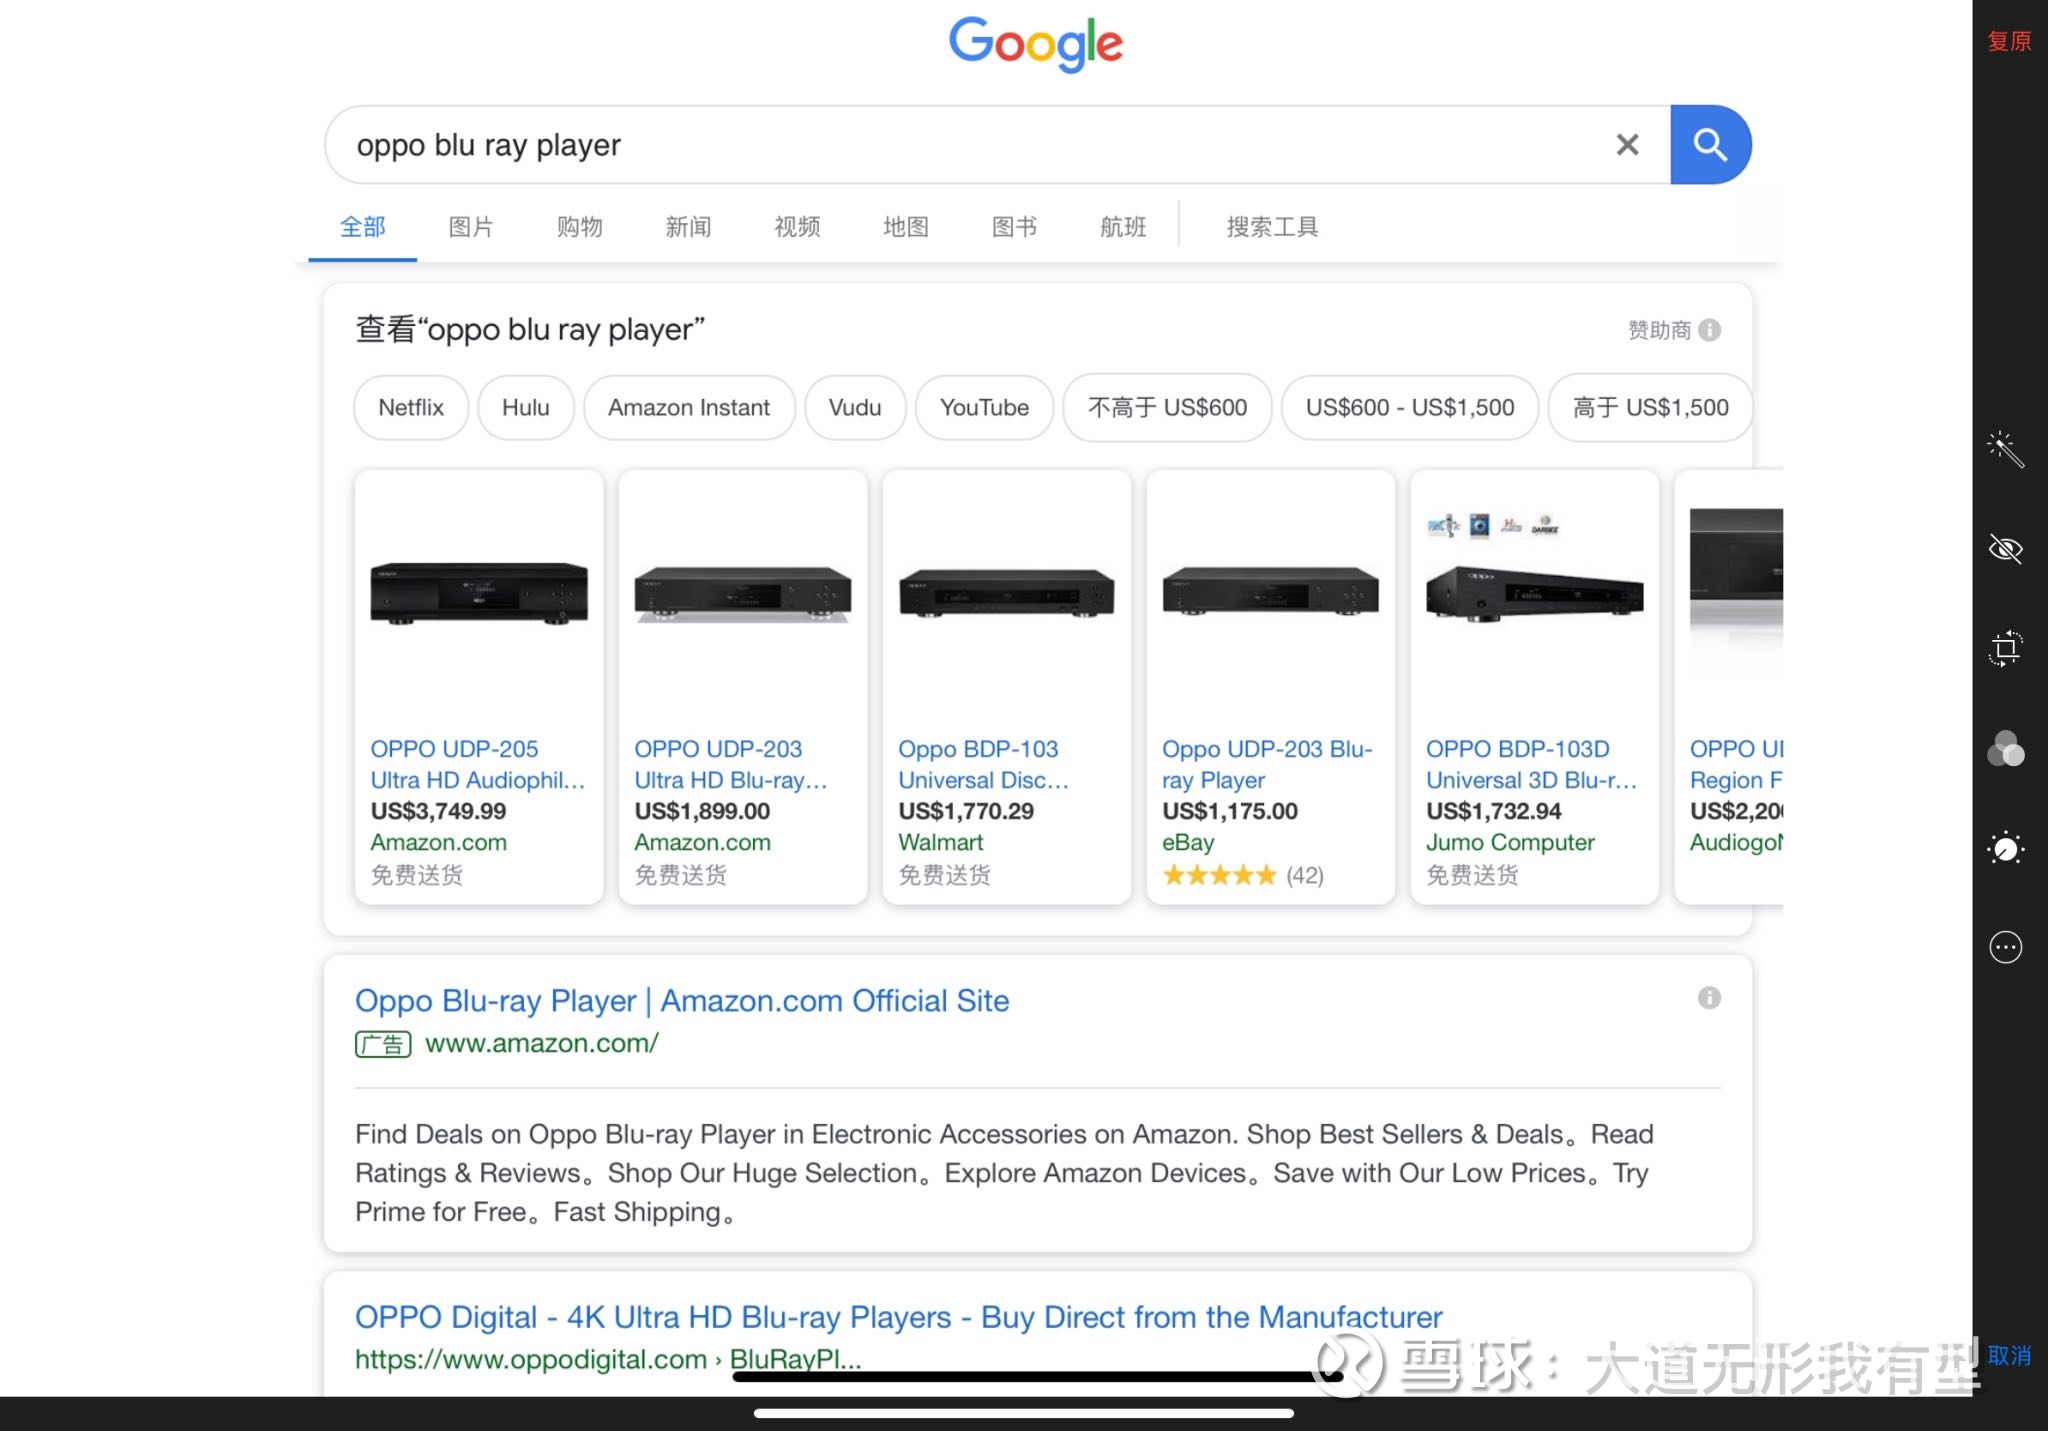Open OPPO Digital 4K Ultra HD result
Screen dimensions: 2048x1431
coord(898,1317)
